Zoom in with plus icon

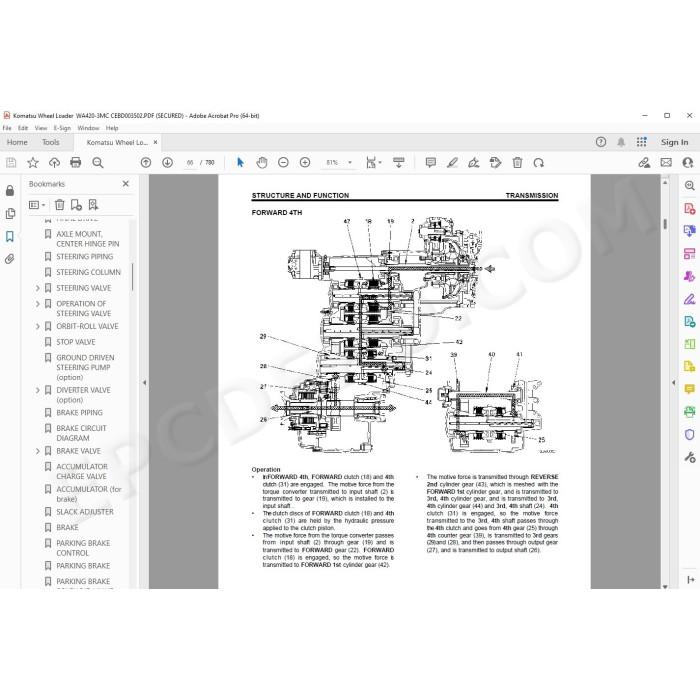point(305,163)
